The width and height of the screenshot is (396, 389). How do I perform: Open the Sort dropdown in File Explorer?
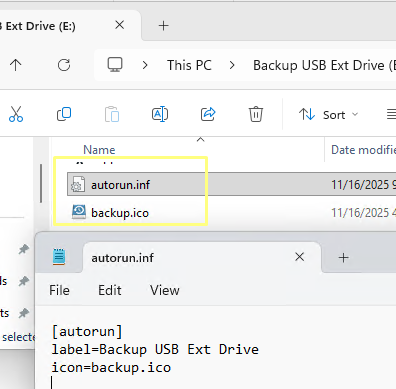point(329,115)
